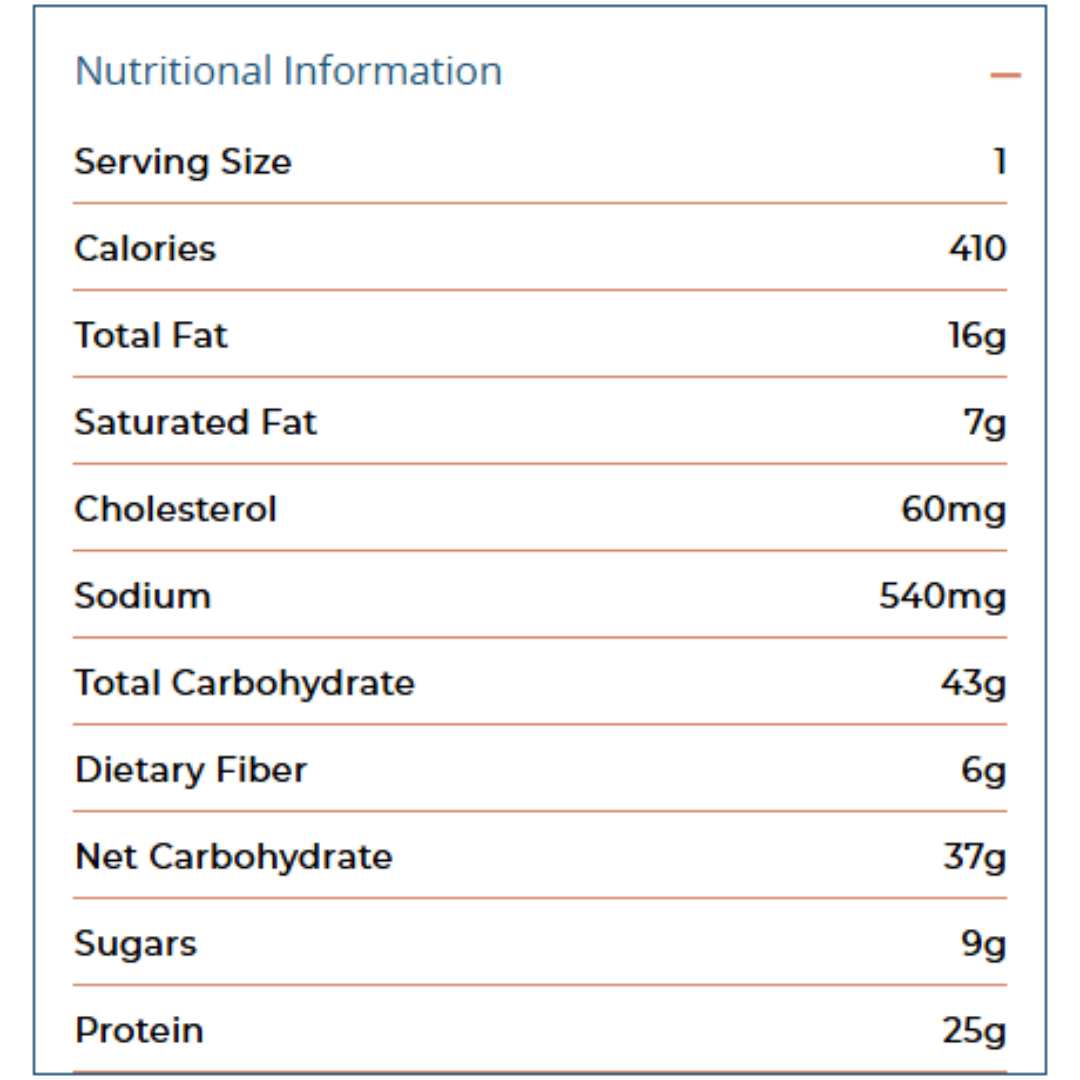Viewport: 1080px width, 1080px height.
Task: Select the Saturated Fat label
Action: [195, 422]
